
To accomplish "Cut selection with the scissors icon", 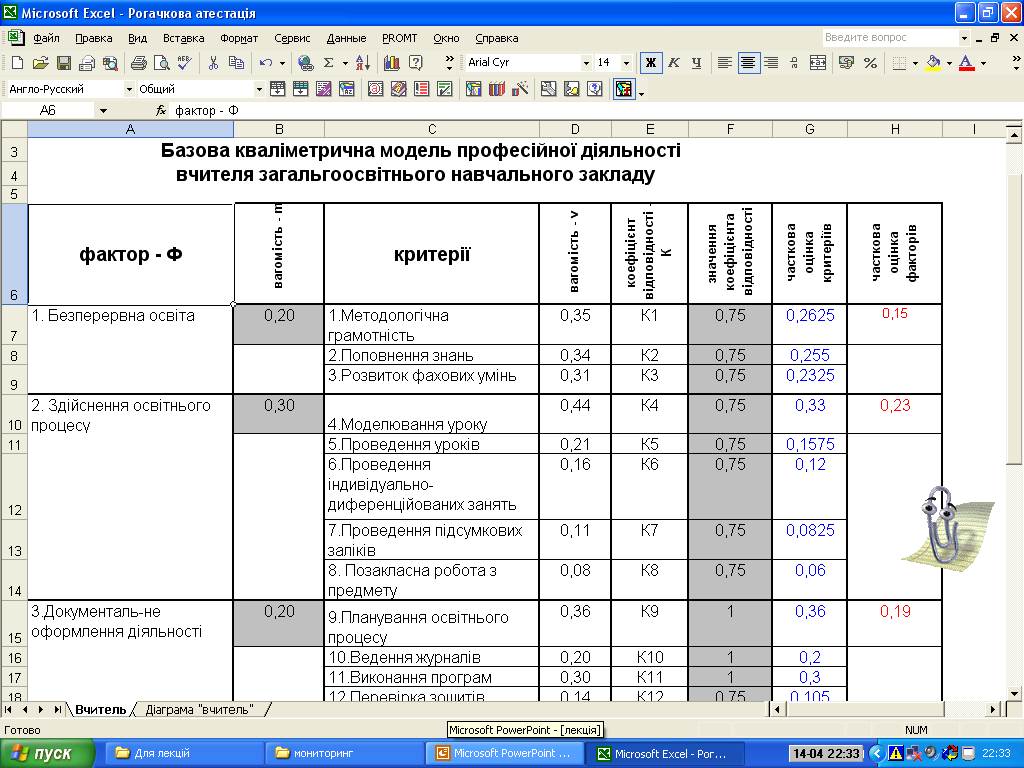I will (x=213, y=63).
